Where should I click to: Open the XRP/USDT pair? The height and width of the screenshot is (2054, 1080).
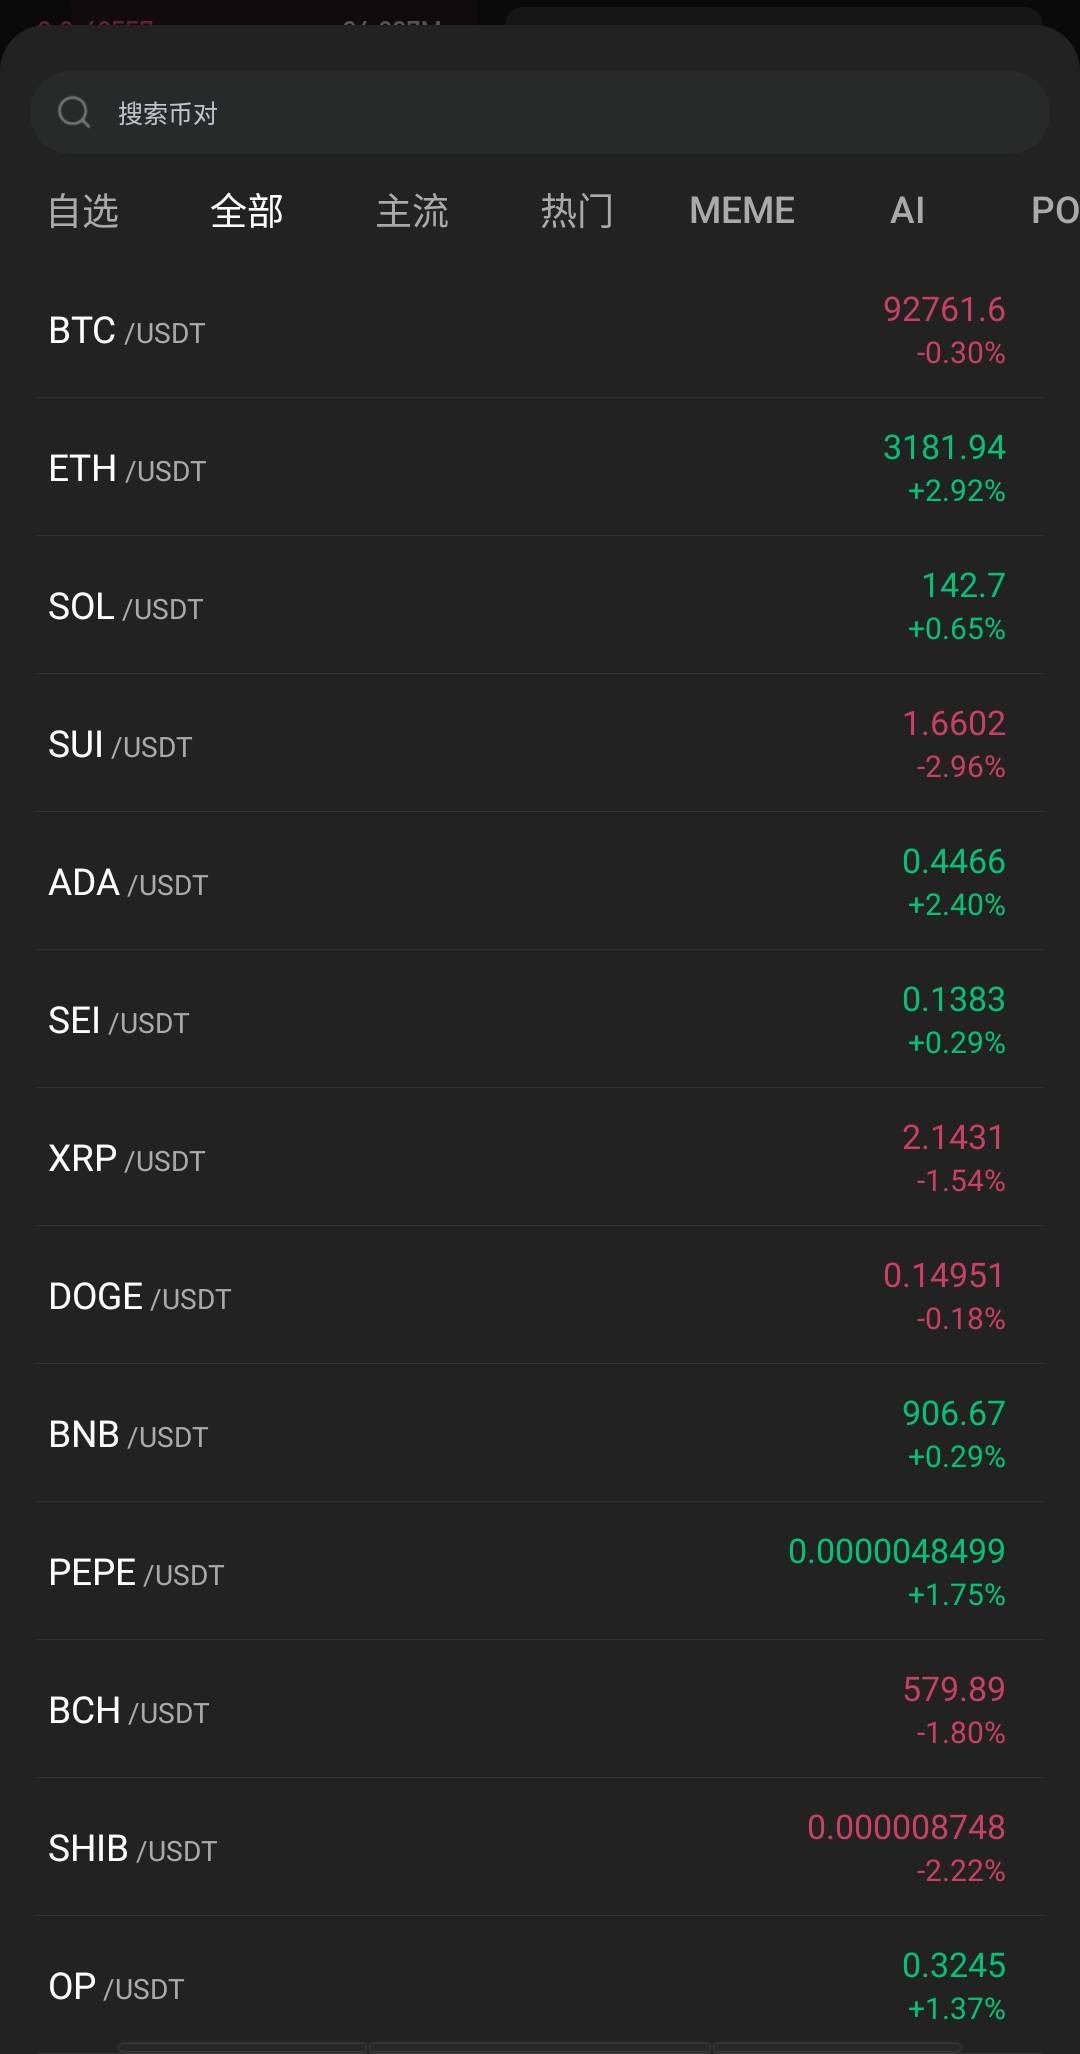(540, 1158)
